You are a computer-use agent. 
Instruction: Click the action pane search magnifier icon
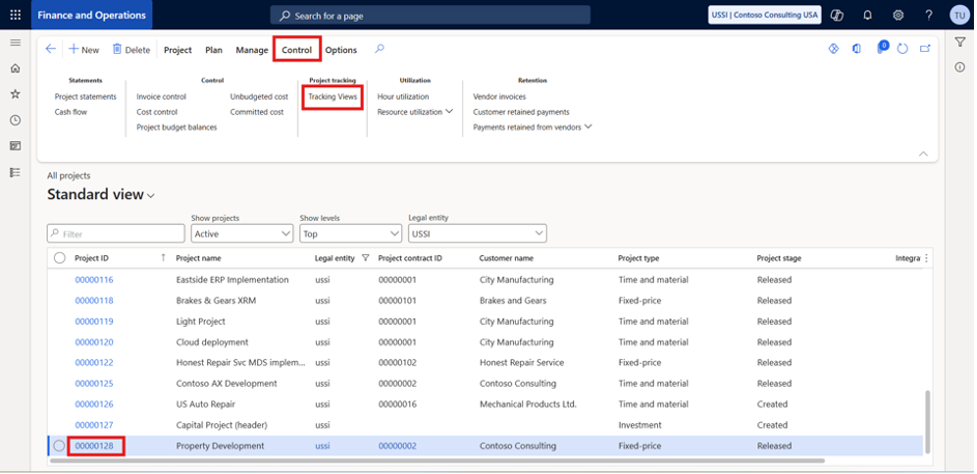click(x=379, y=49)
